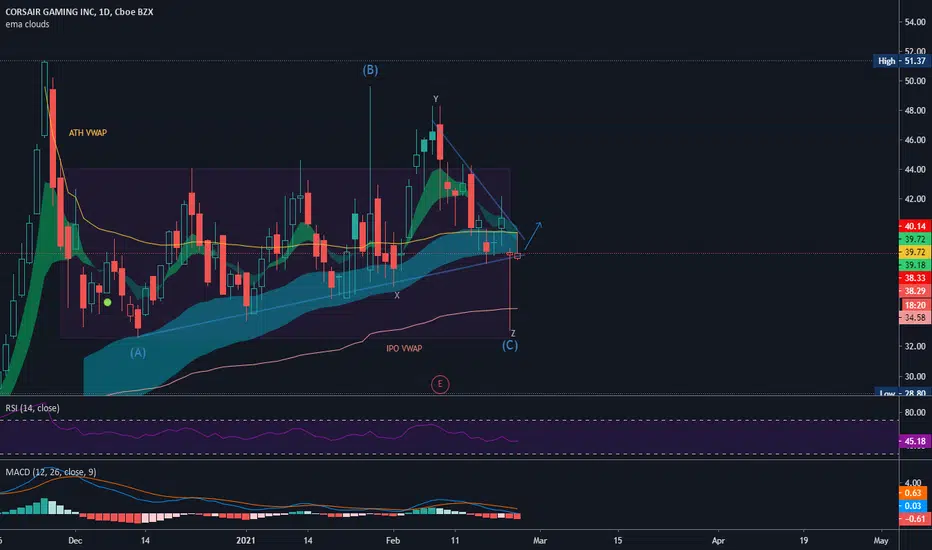Image resolution: width=932 pixels, height=550 pixels.
Task: Click the 'Feb' date on time axis
Action: (393, 540)
